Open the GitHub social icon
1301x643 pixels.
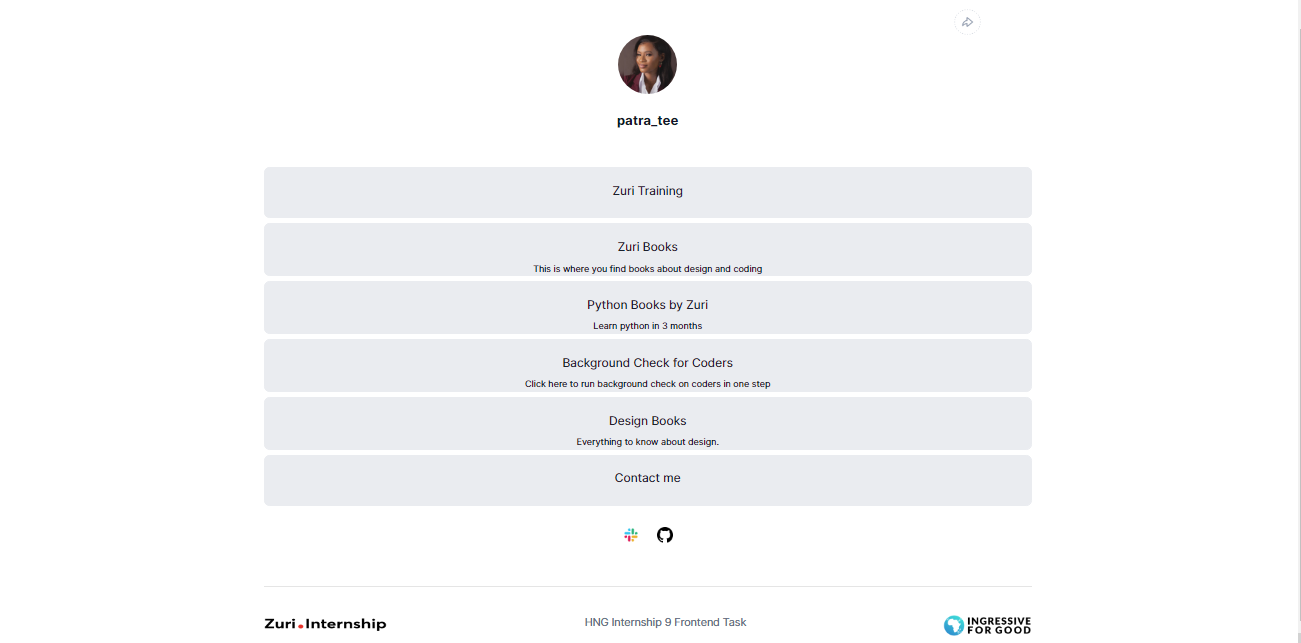(665, 535)
